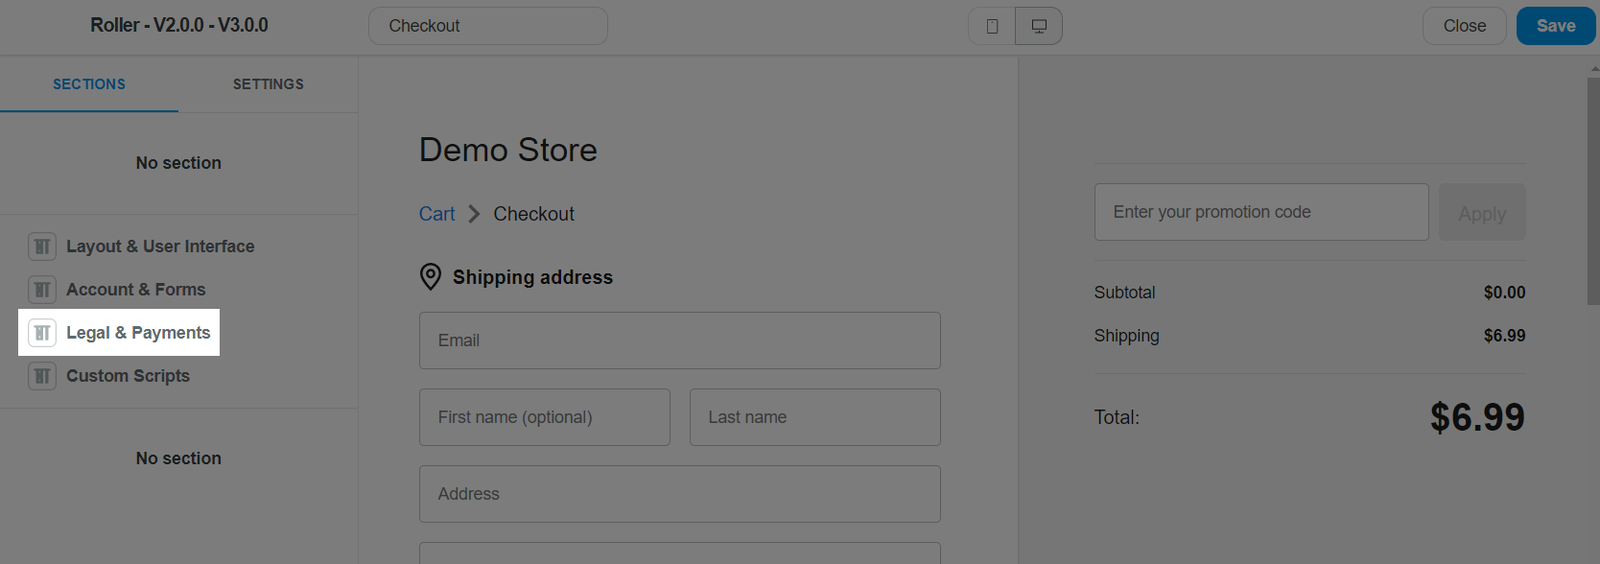Click the lower No section label
Viewport: 1600px width, 564px height.
tap(179, 458)
